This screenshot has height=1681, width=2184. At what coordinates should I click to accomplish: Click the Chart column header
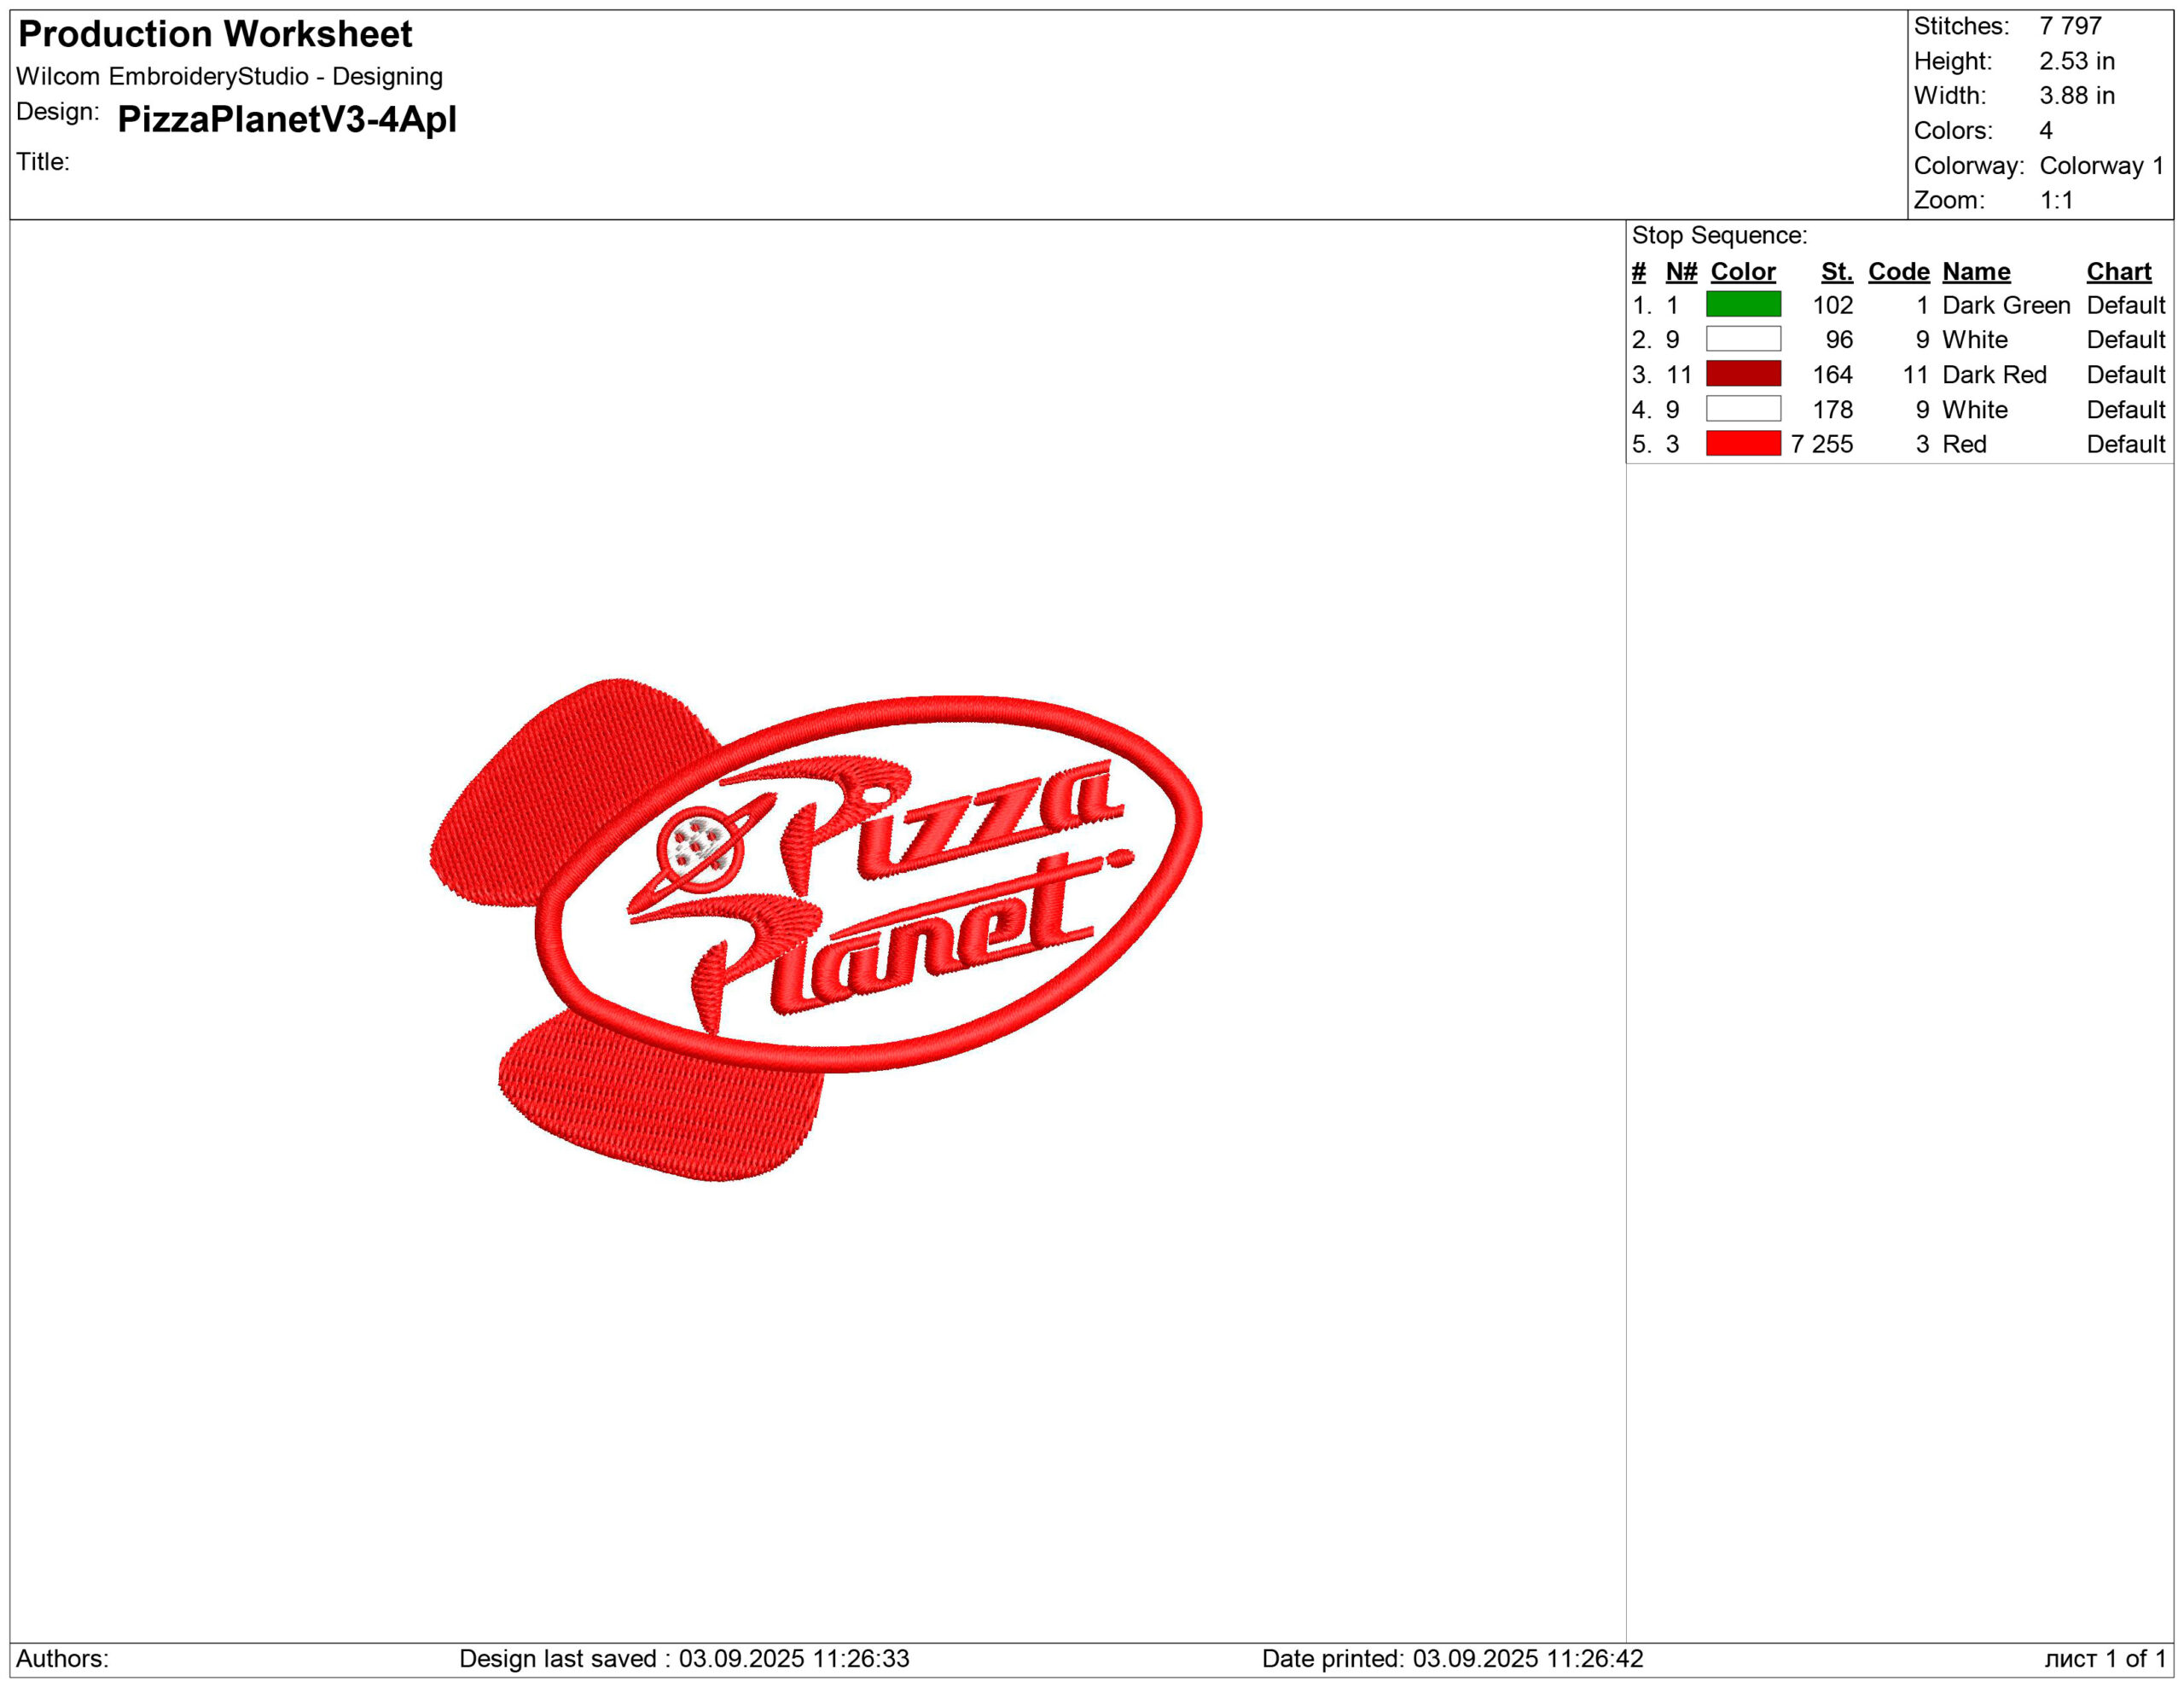(x=2118, y=271)
